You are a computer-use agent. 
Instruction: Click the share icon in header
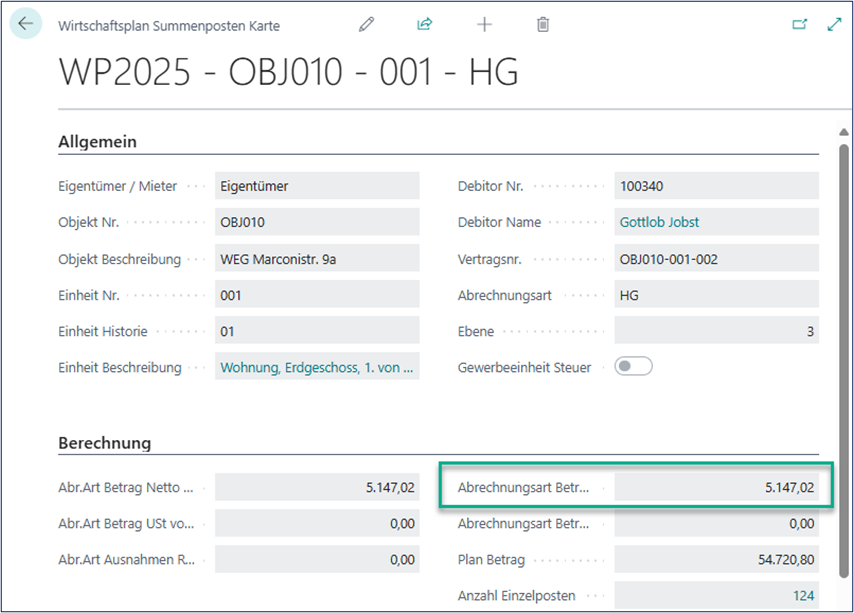pos(425,25)
